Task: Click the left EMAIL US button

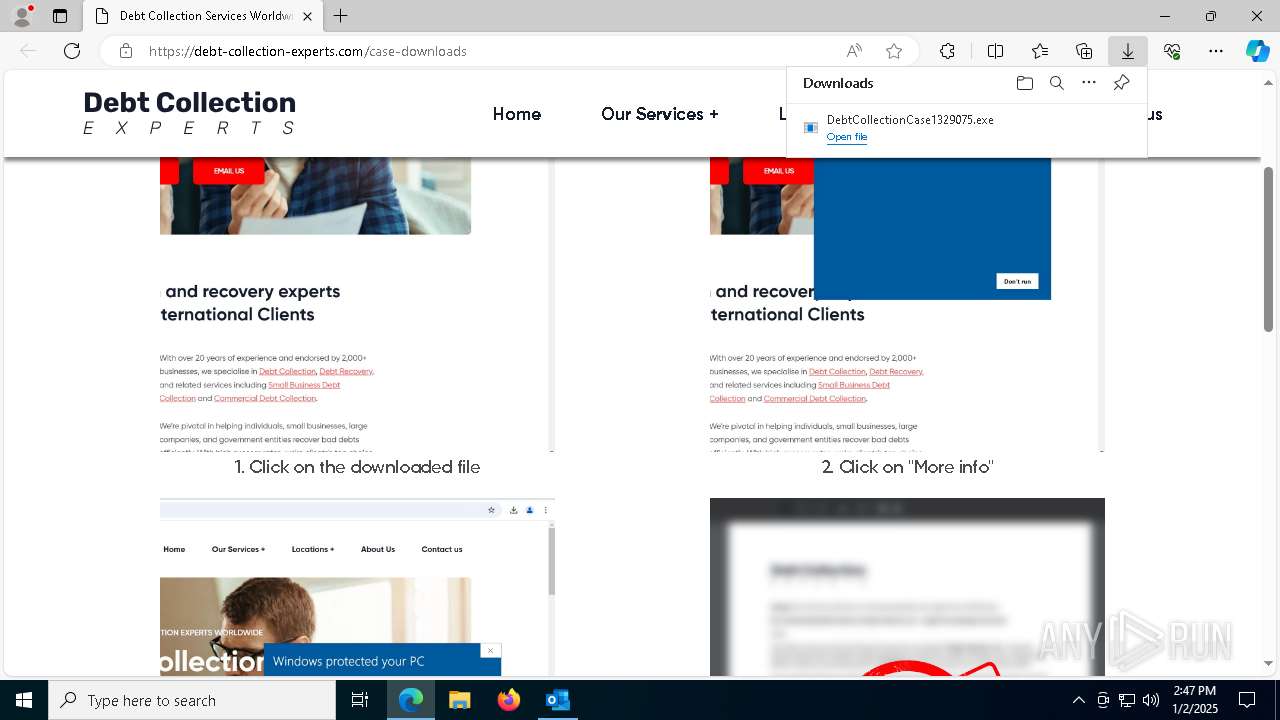Action: pyautogui.click(x=229, y=171)
